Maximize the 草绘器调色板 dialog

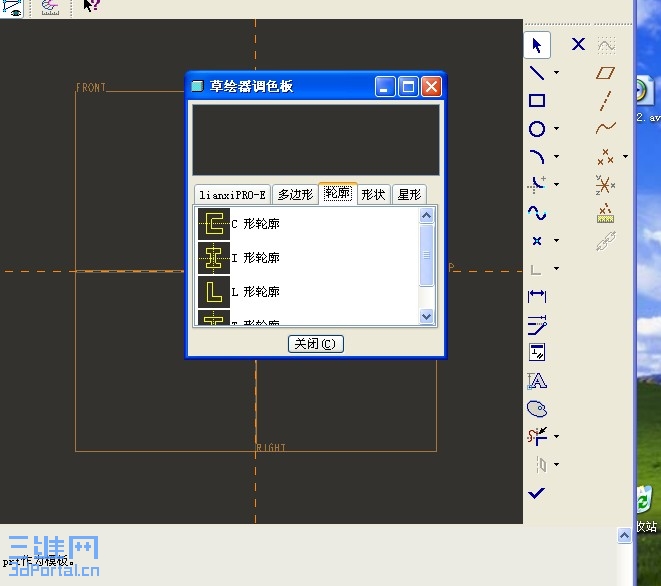pyautogui.click(x=408, y=87)
